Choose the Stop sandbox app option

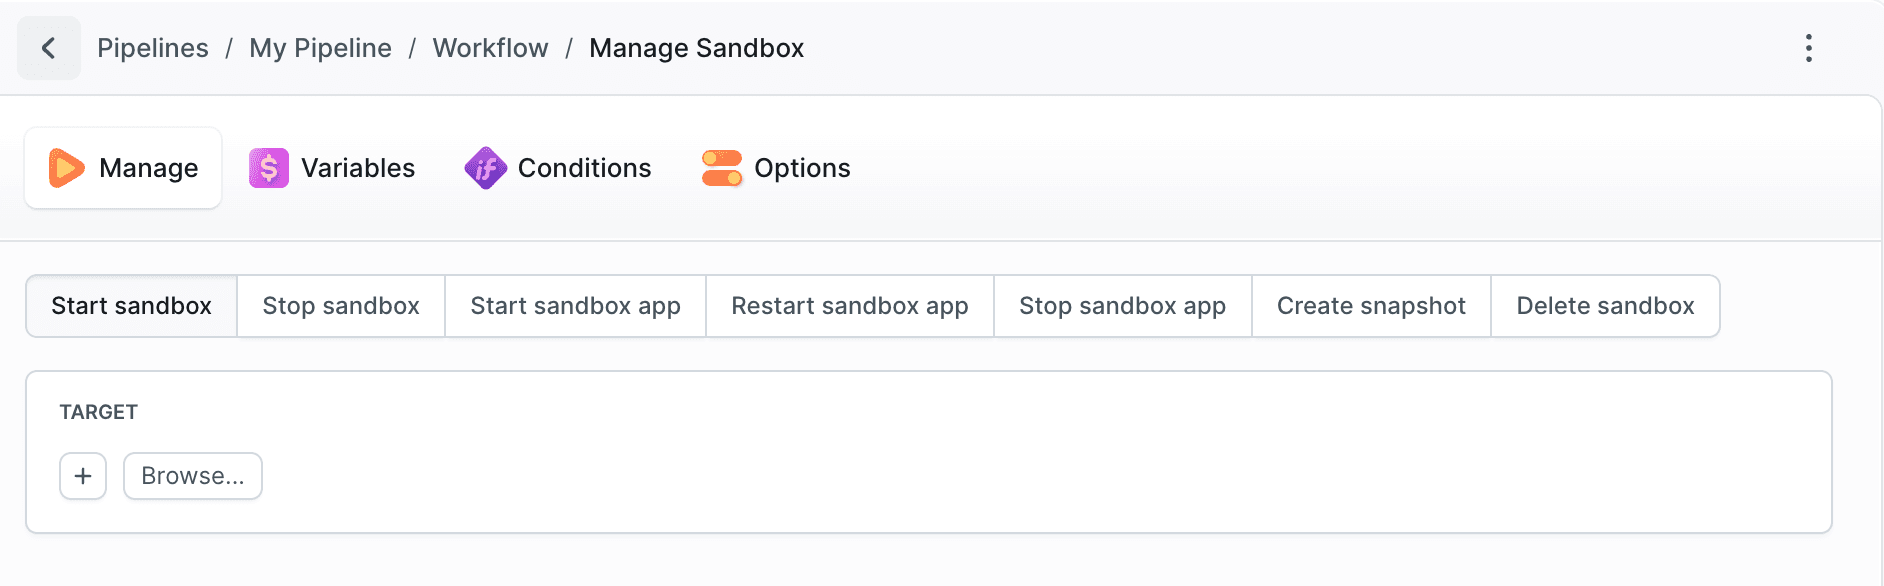tap(1122, 306)
